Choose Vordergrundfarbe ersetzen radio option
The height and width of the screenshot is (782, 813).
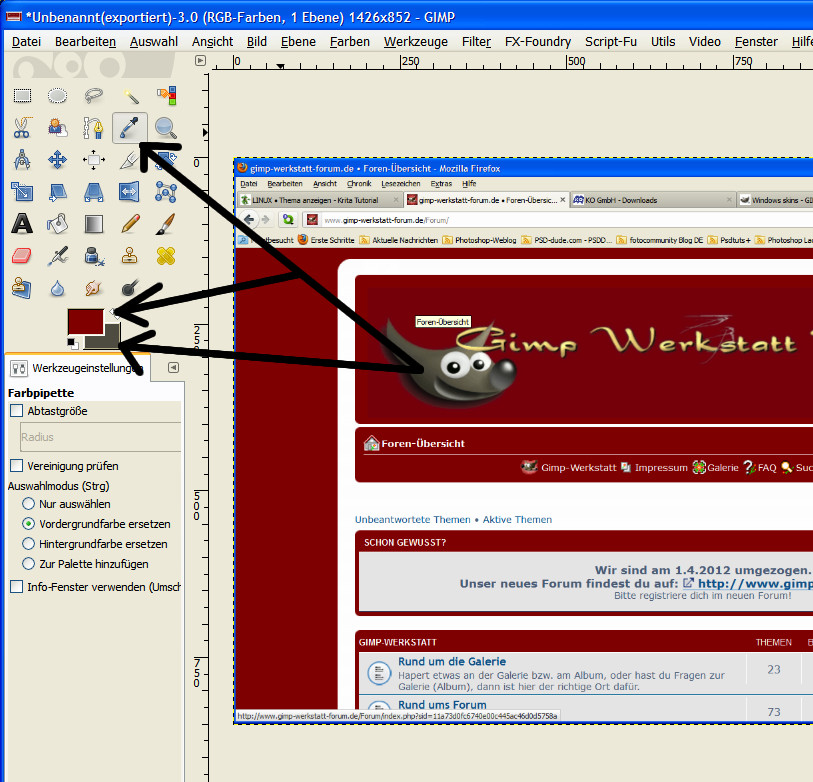tap(29, 524)
